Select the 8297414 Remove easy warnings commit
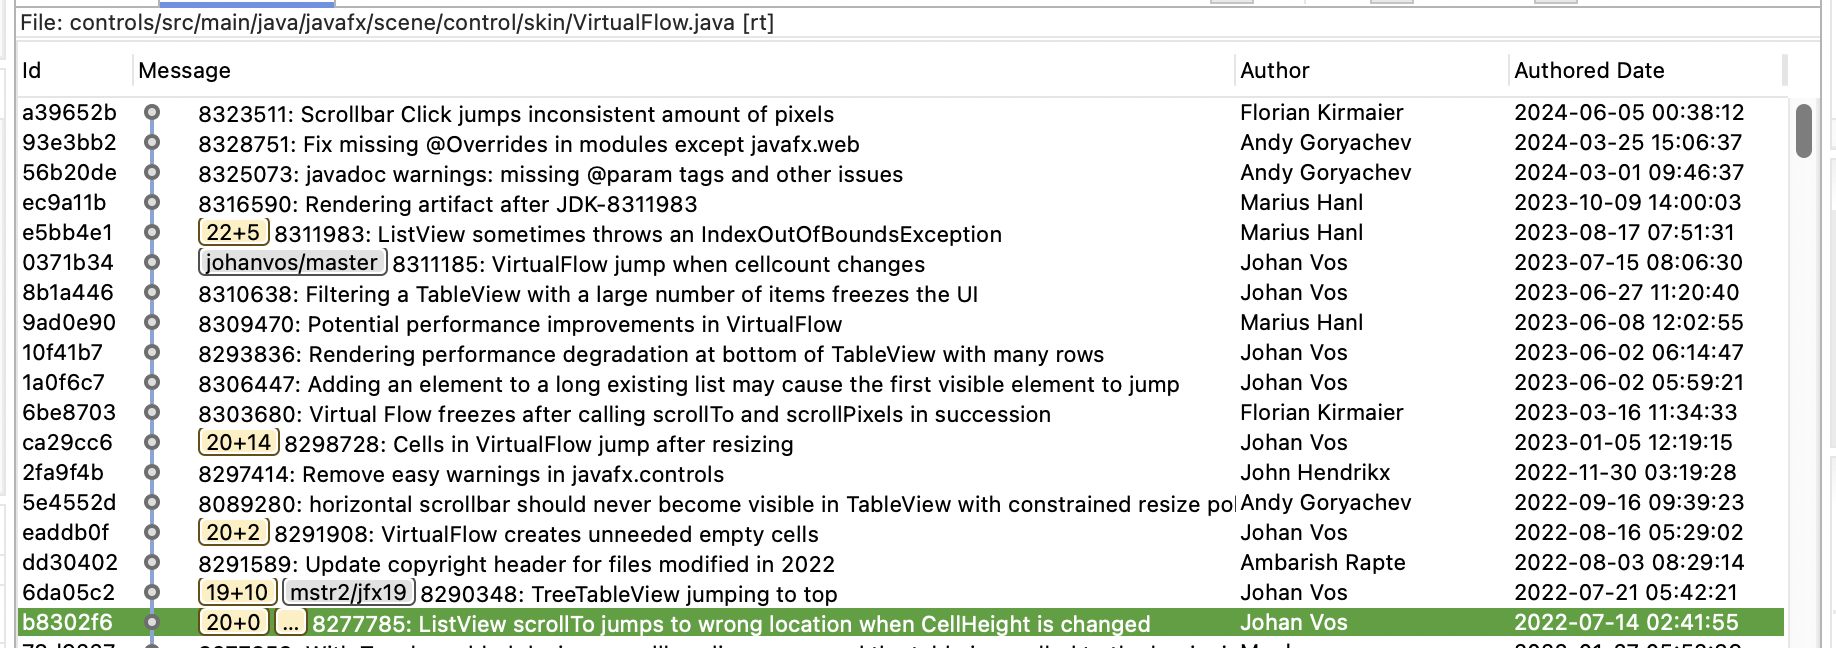Image resolution: width=1836 pixels, height=648 pixels. point(460,474)
